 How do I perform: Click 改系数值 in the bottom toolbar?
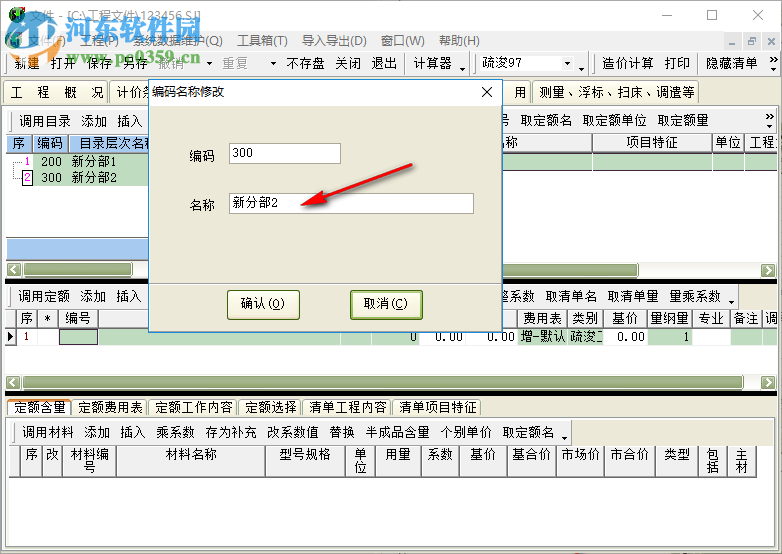292,432
